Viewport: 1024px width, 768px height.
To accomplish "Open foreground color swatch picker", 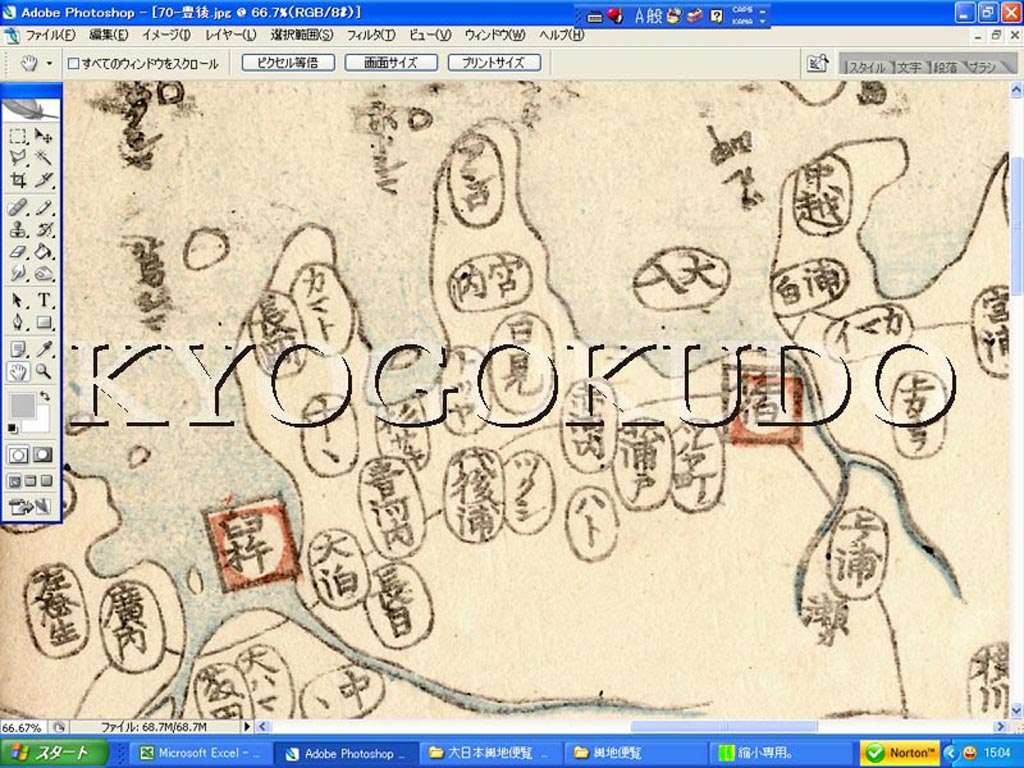I will coord(22,405).
